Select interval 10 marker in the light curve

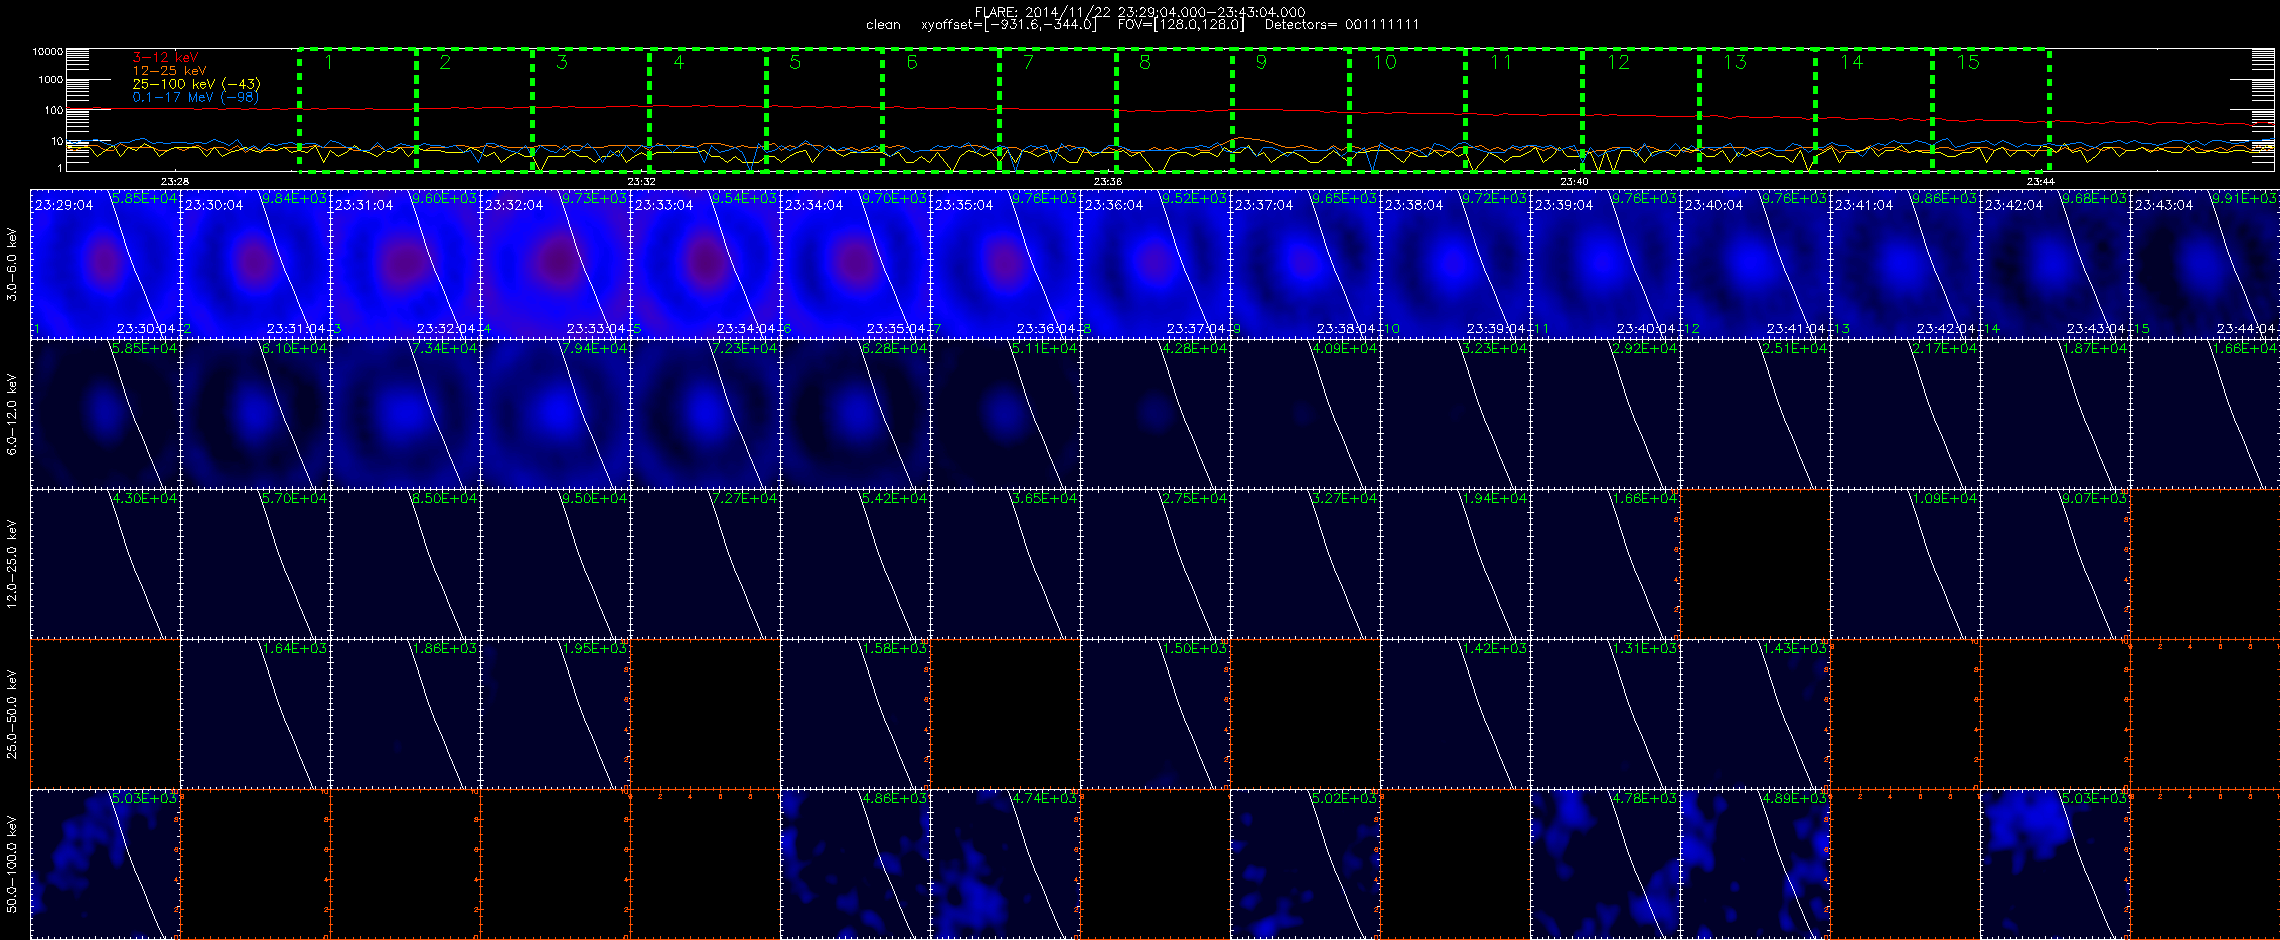pos(1385,62)
